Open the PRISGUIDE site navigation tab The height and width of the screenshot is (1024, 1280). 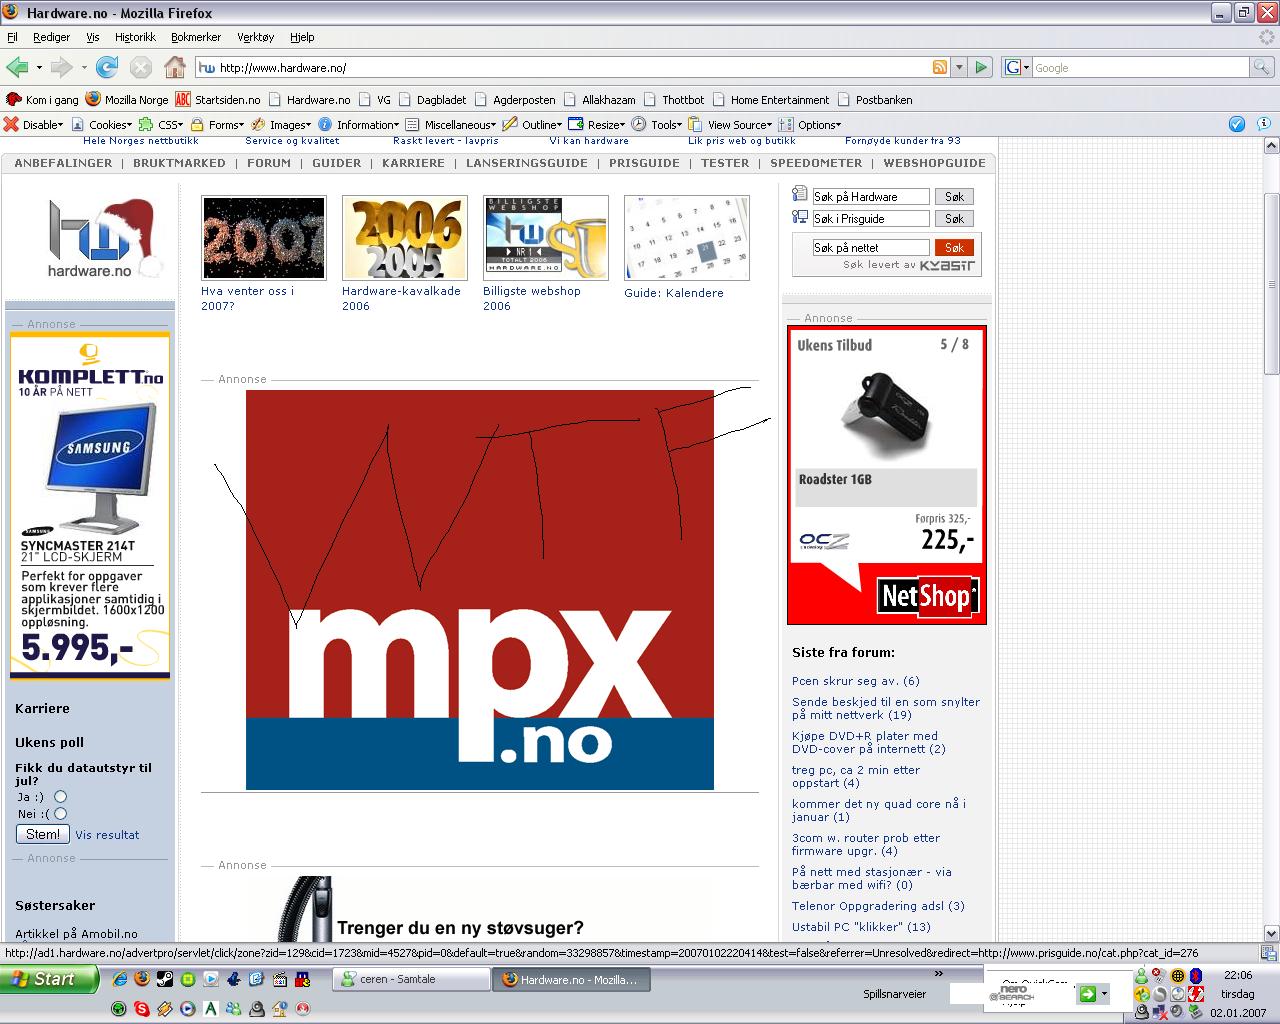tap(644, 163)
